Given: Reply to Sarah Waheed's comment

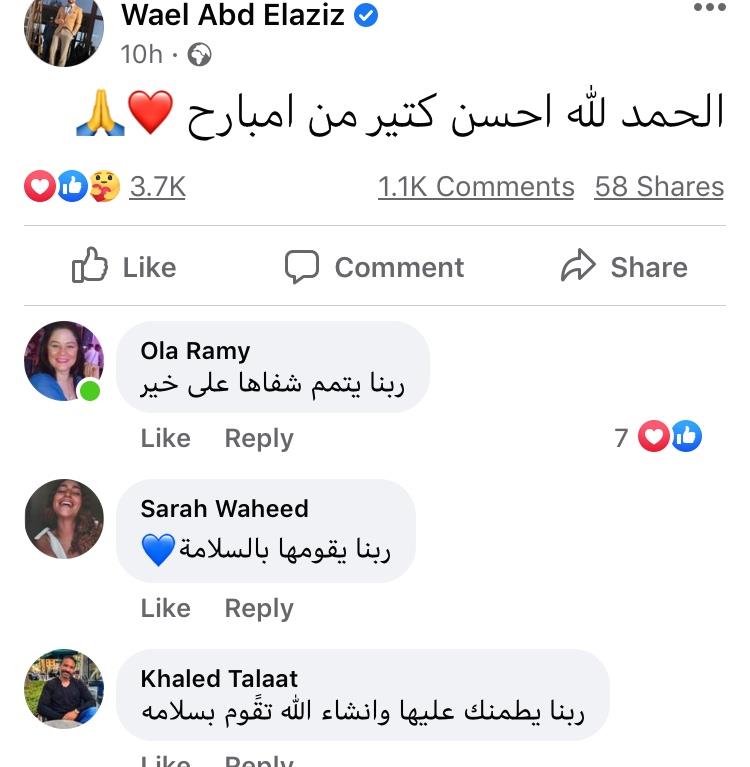Looking at the screenshot, I should pos(259,608).
